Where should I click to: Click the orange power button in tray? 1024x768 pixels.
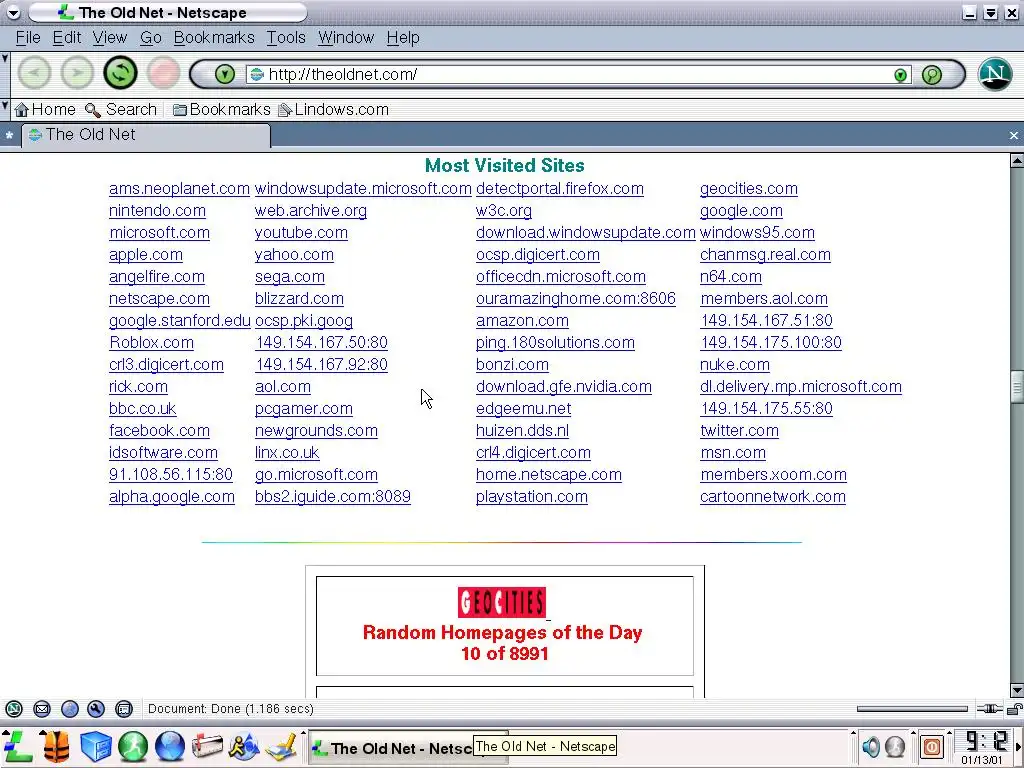tap(932, 746)
